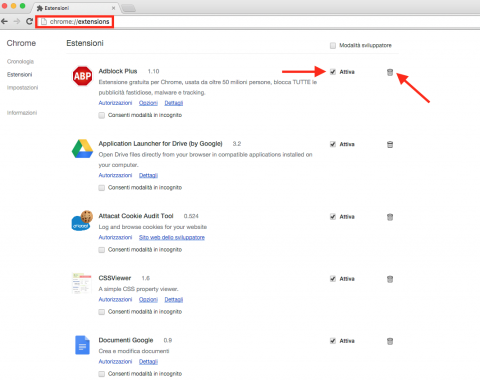Click the Documenti Google blue document icon
480x381 pixels.
82,345
